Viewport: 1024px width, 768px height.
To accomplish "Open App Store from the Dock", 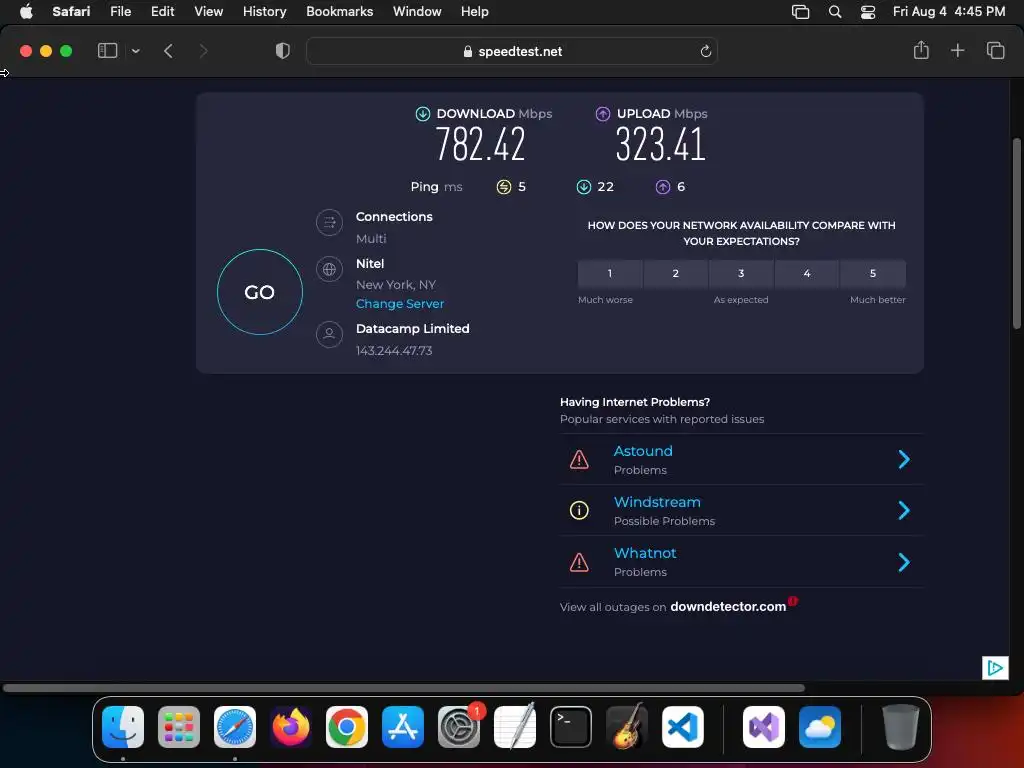I will (403, 727).
